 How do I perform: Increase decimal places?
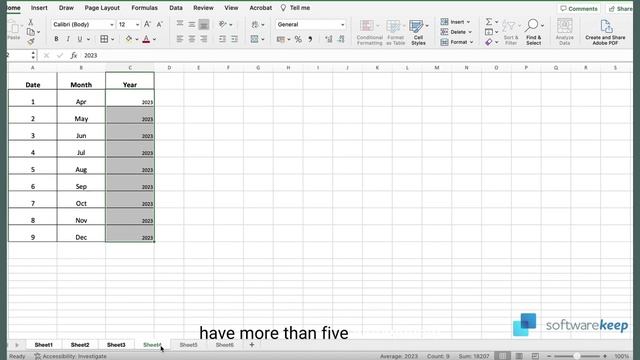329,39
